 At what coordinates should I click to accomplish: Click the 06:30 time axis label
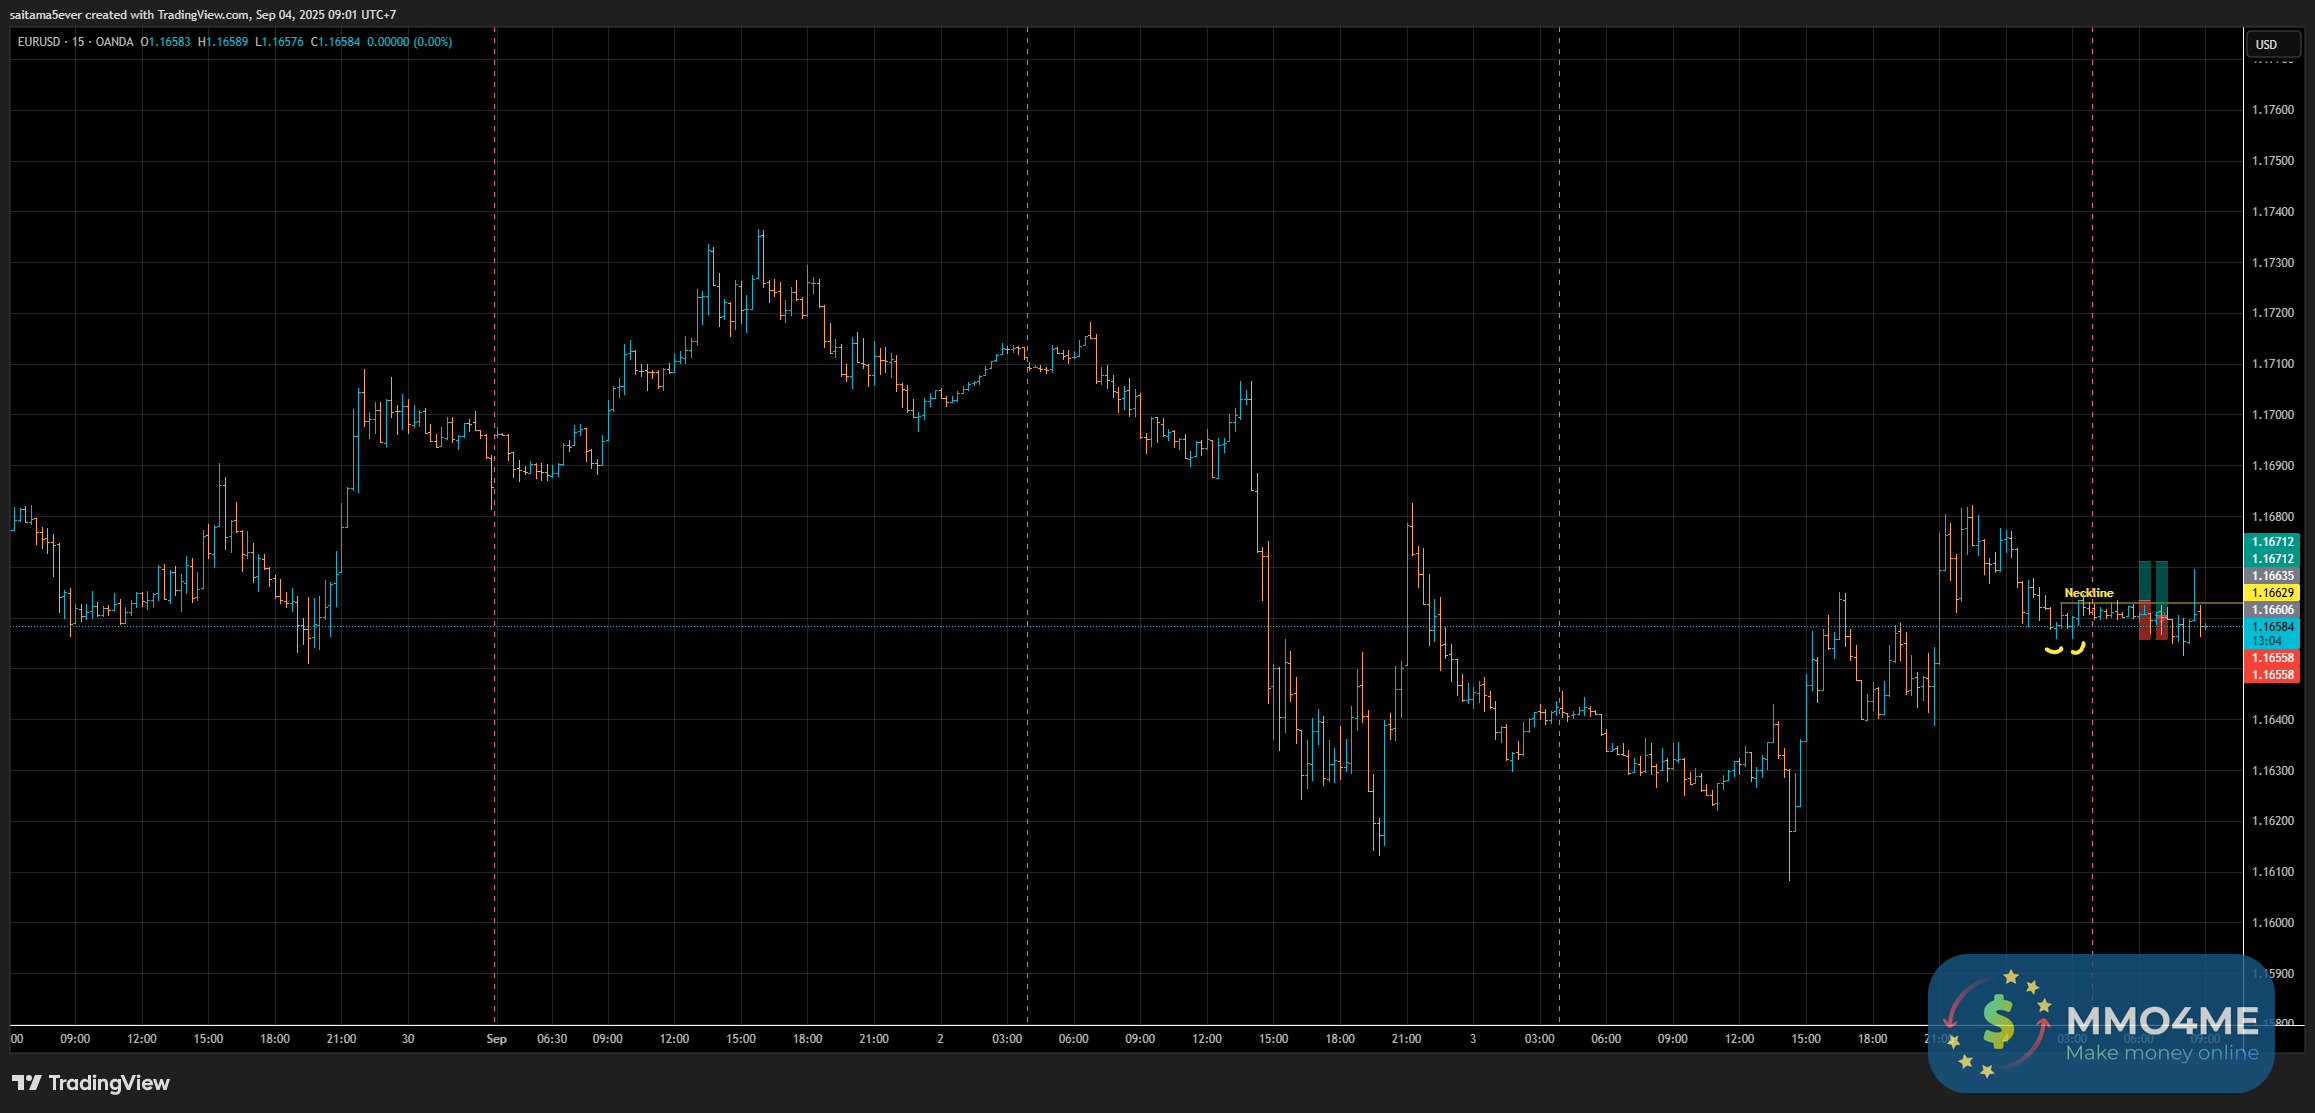(552, 1039)
